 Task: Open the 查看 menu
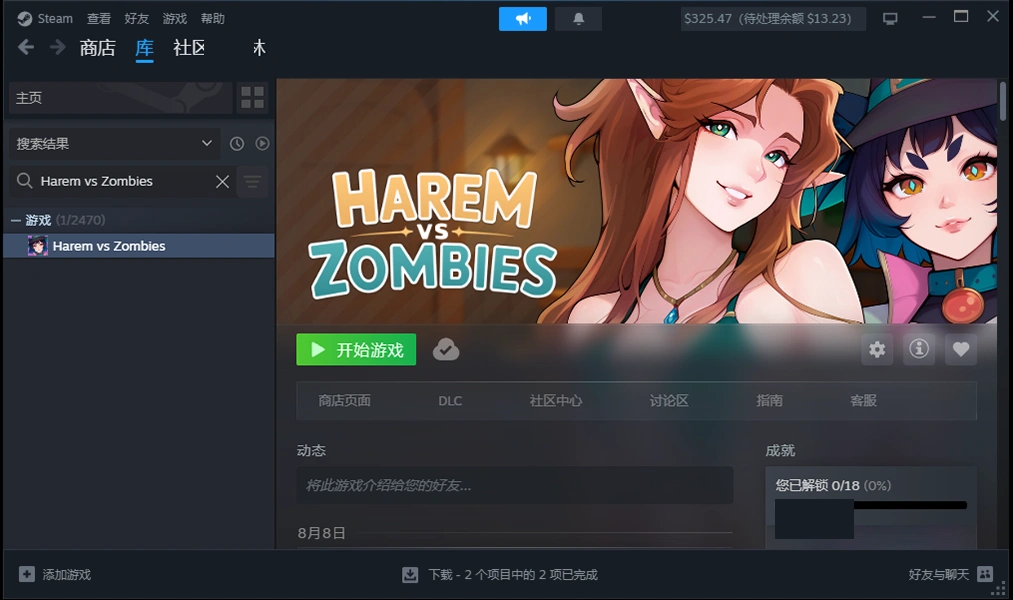[99, 19]
